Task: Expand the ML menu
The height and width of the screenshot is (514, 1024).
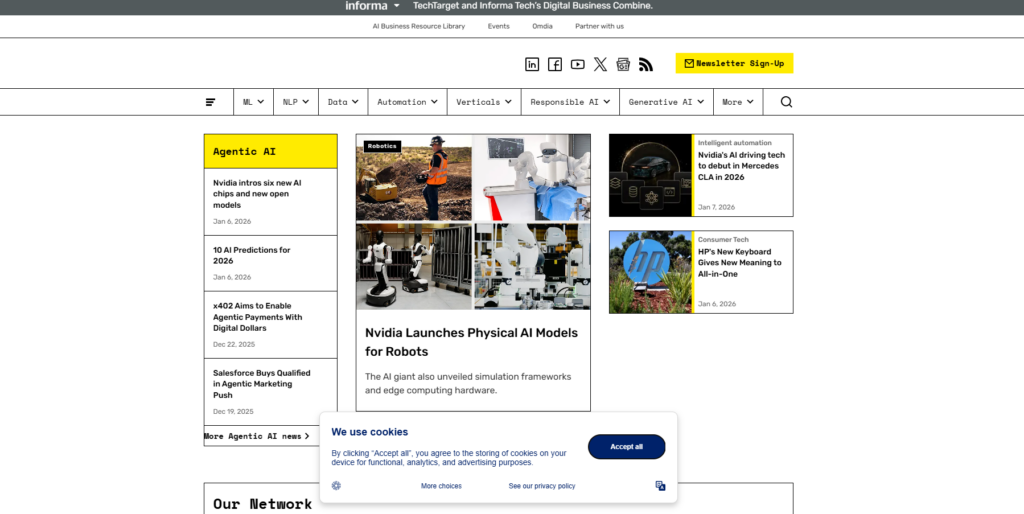Action: (x=253, y=102)
